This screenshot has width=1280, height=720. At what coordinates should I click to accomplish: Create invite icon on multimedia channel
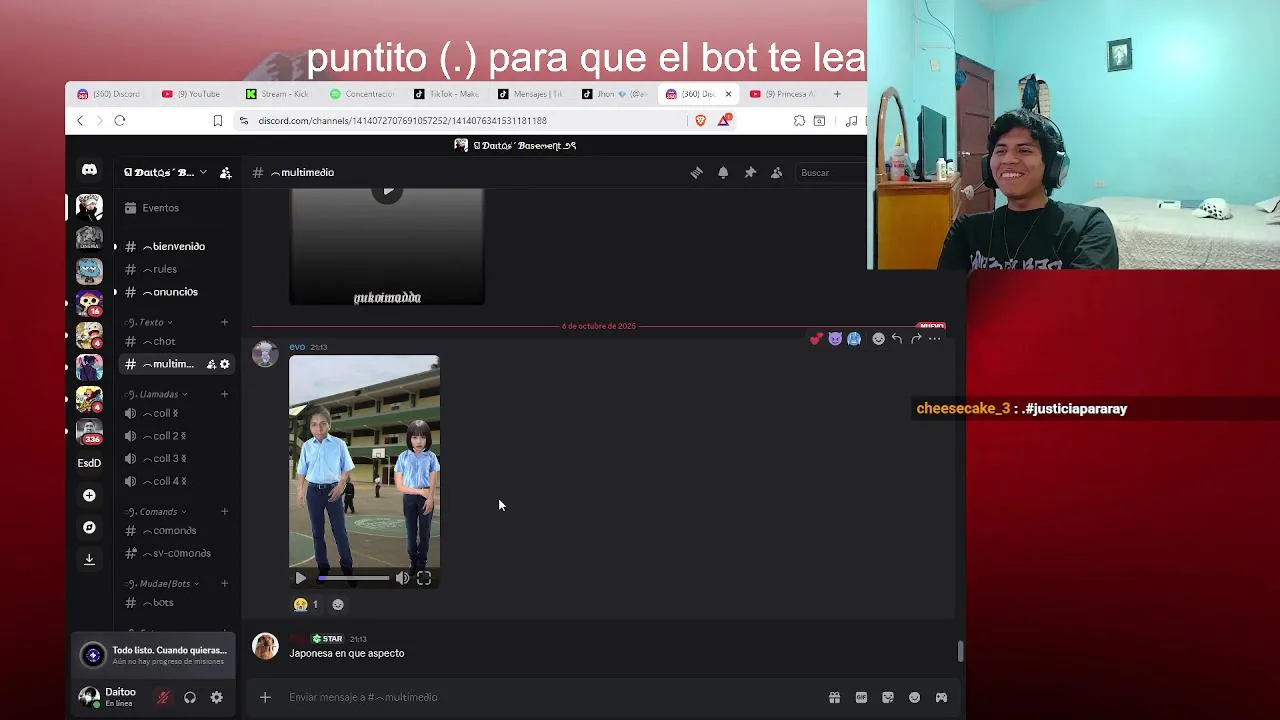tap(211, 364)
